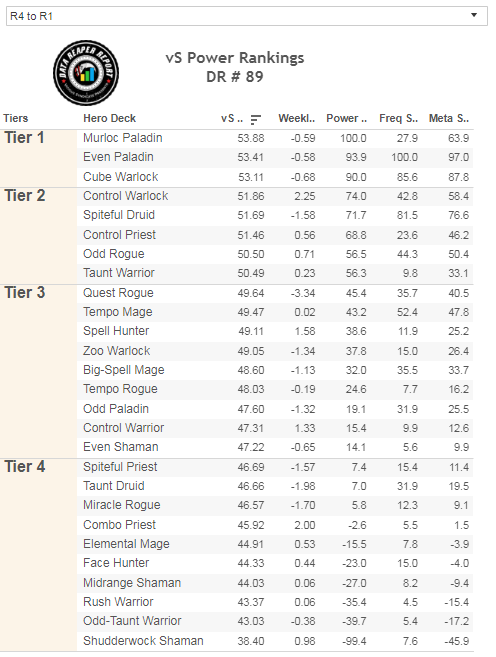
Task: Click the dropdown arrow at top right
Action: [x=474, y=16]
